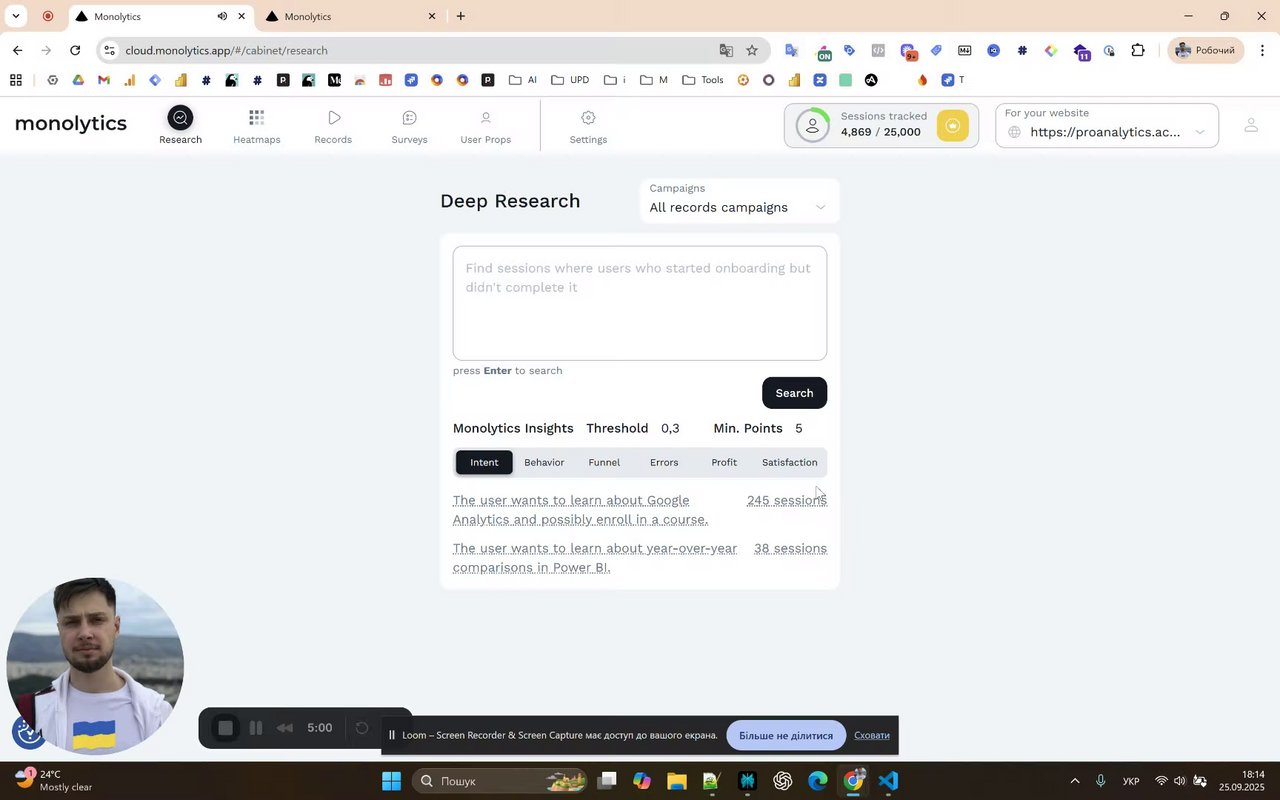Open the Windows Start menu

click(x=392, y=781)
